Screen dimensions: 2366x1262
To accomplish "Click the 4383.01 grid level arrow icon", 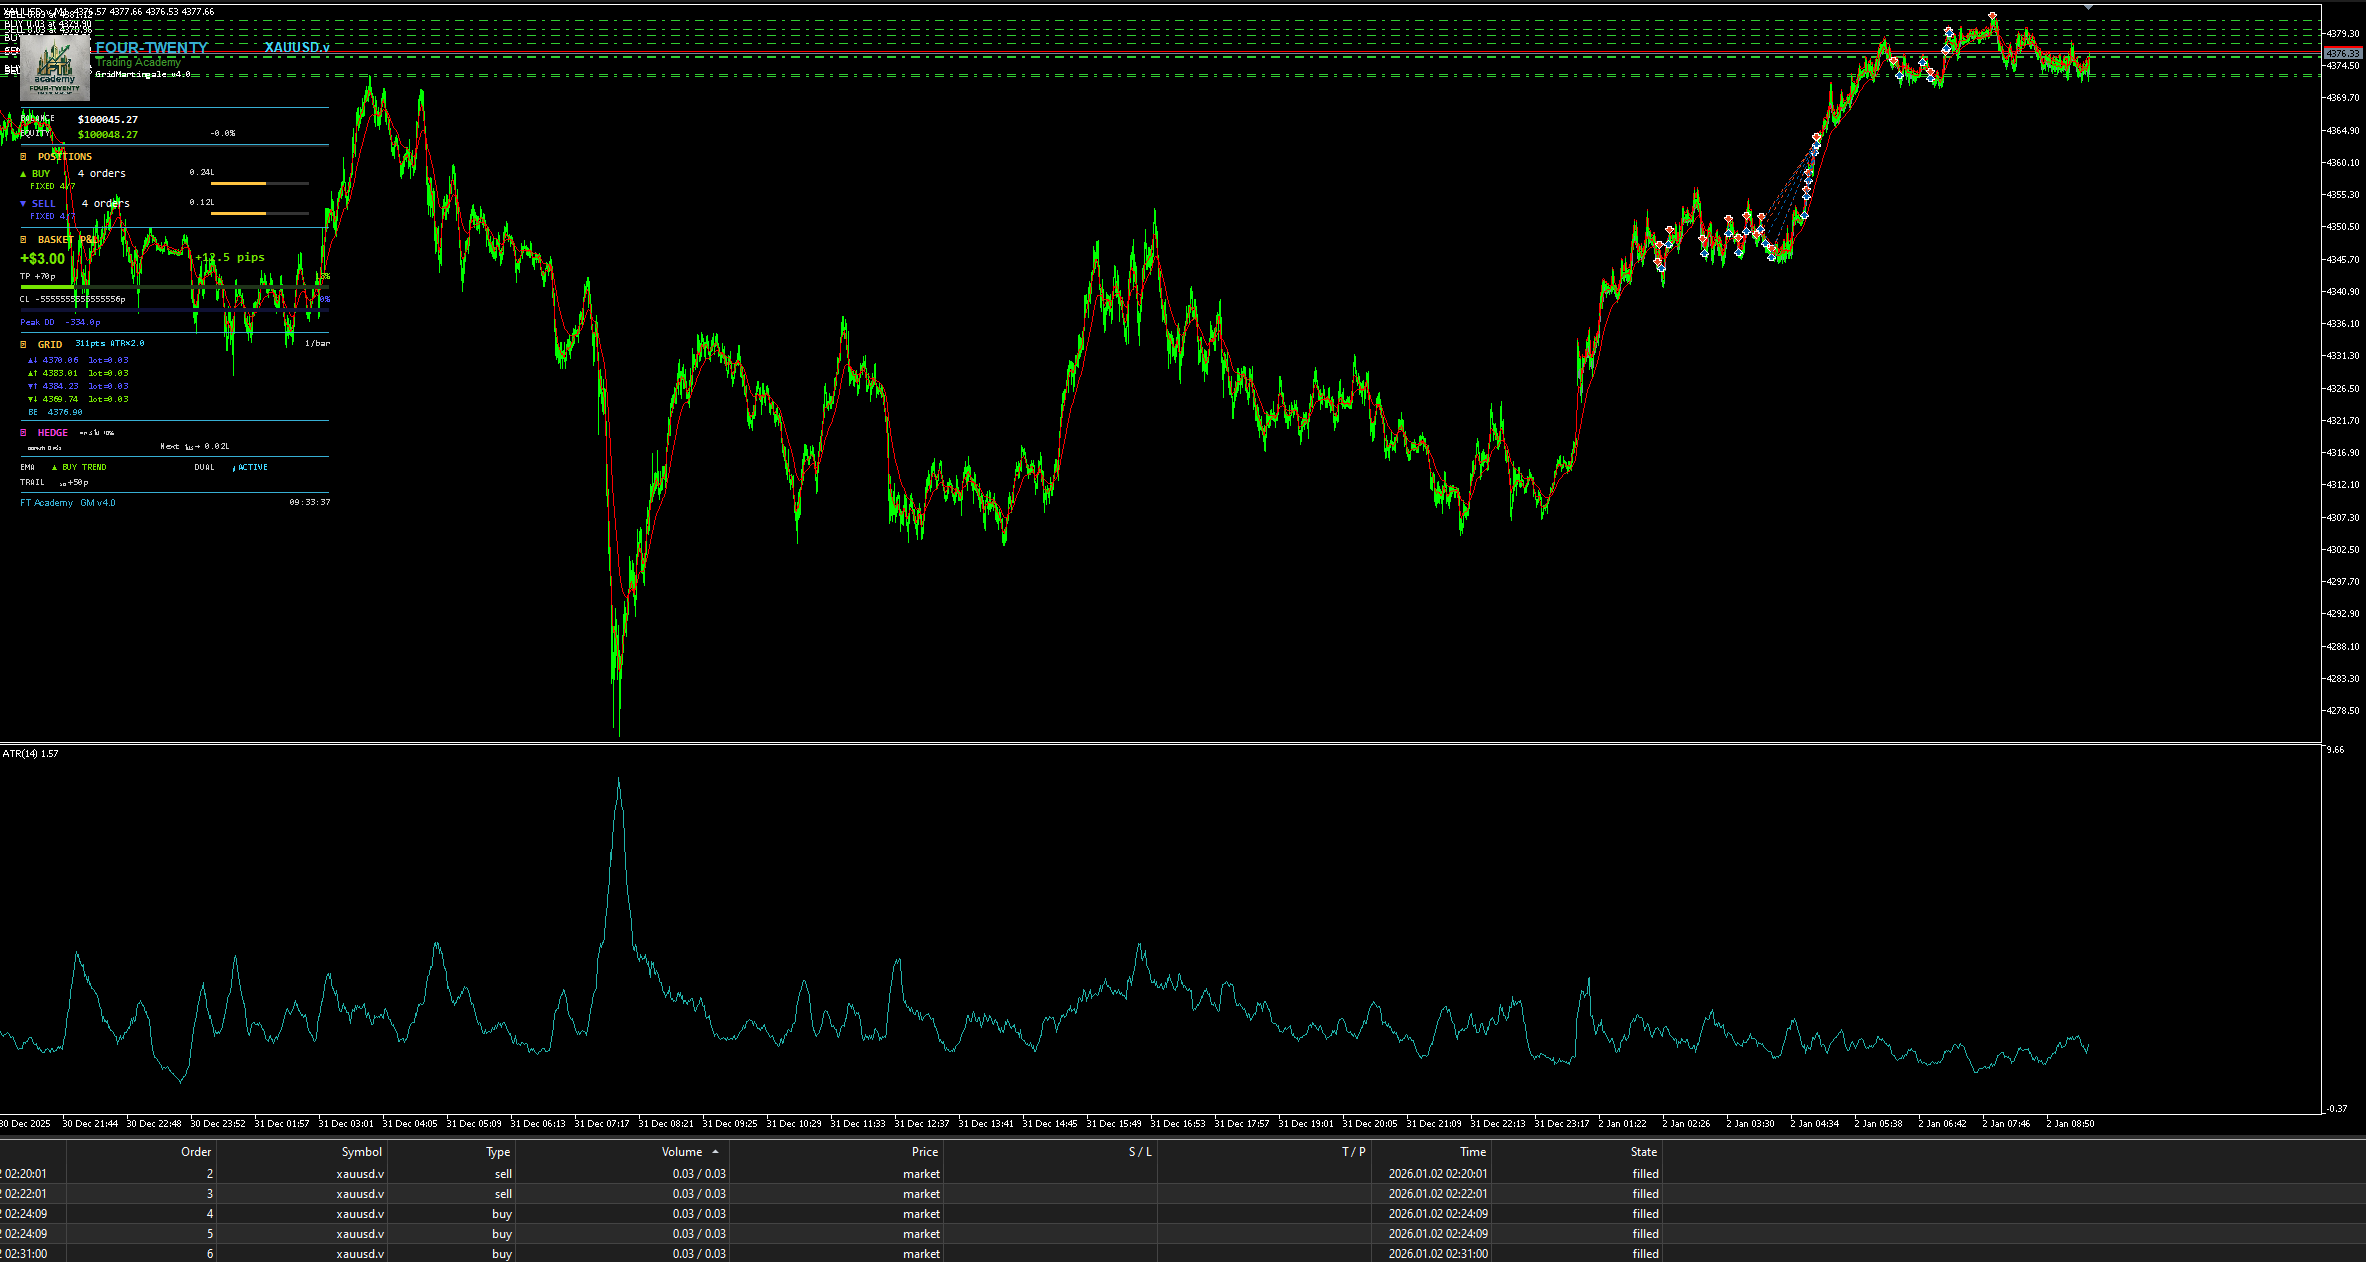I will tap(32, 373).
